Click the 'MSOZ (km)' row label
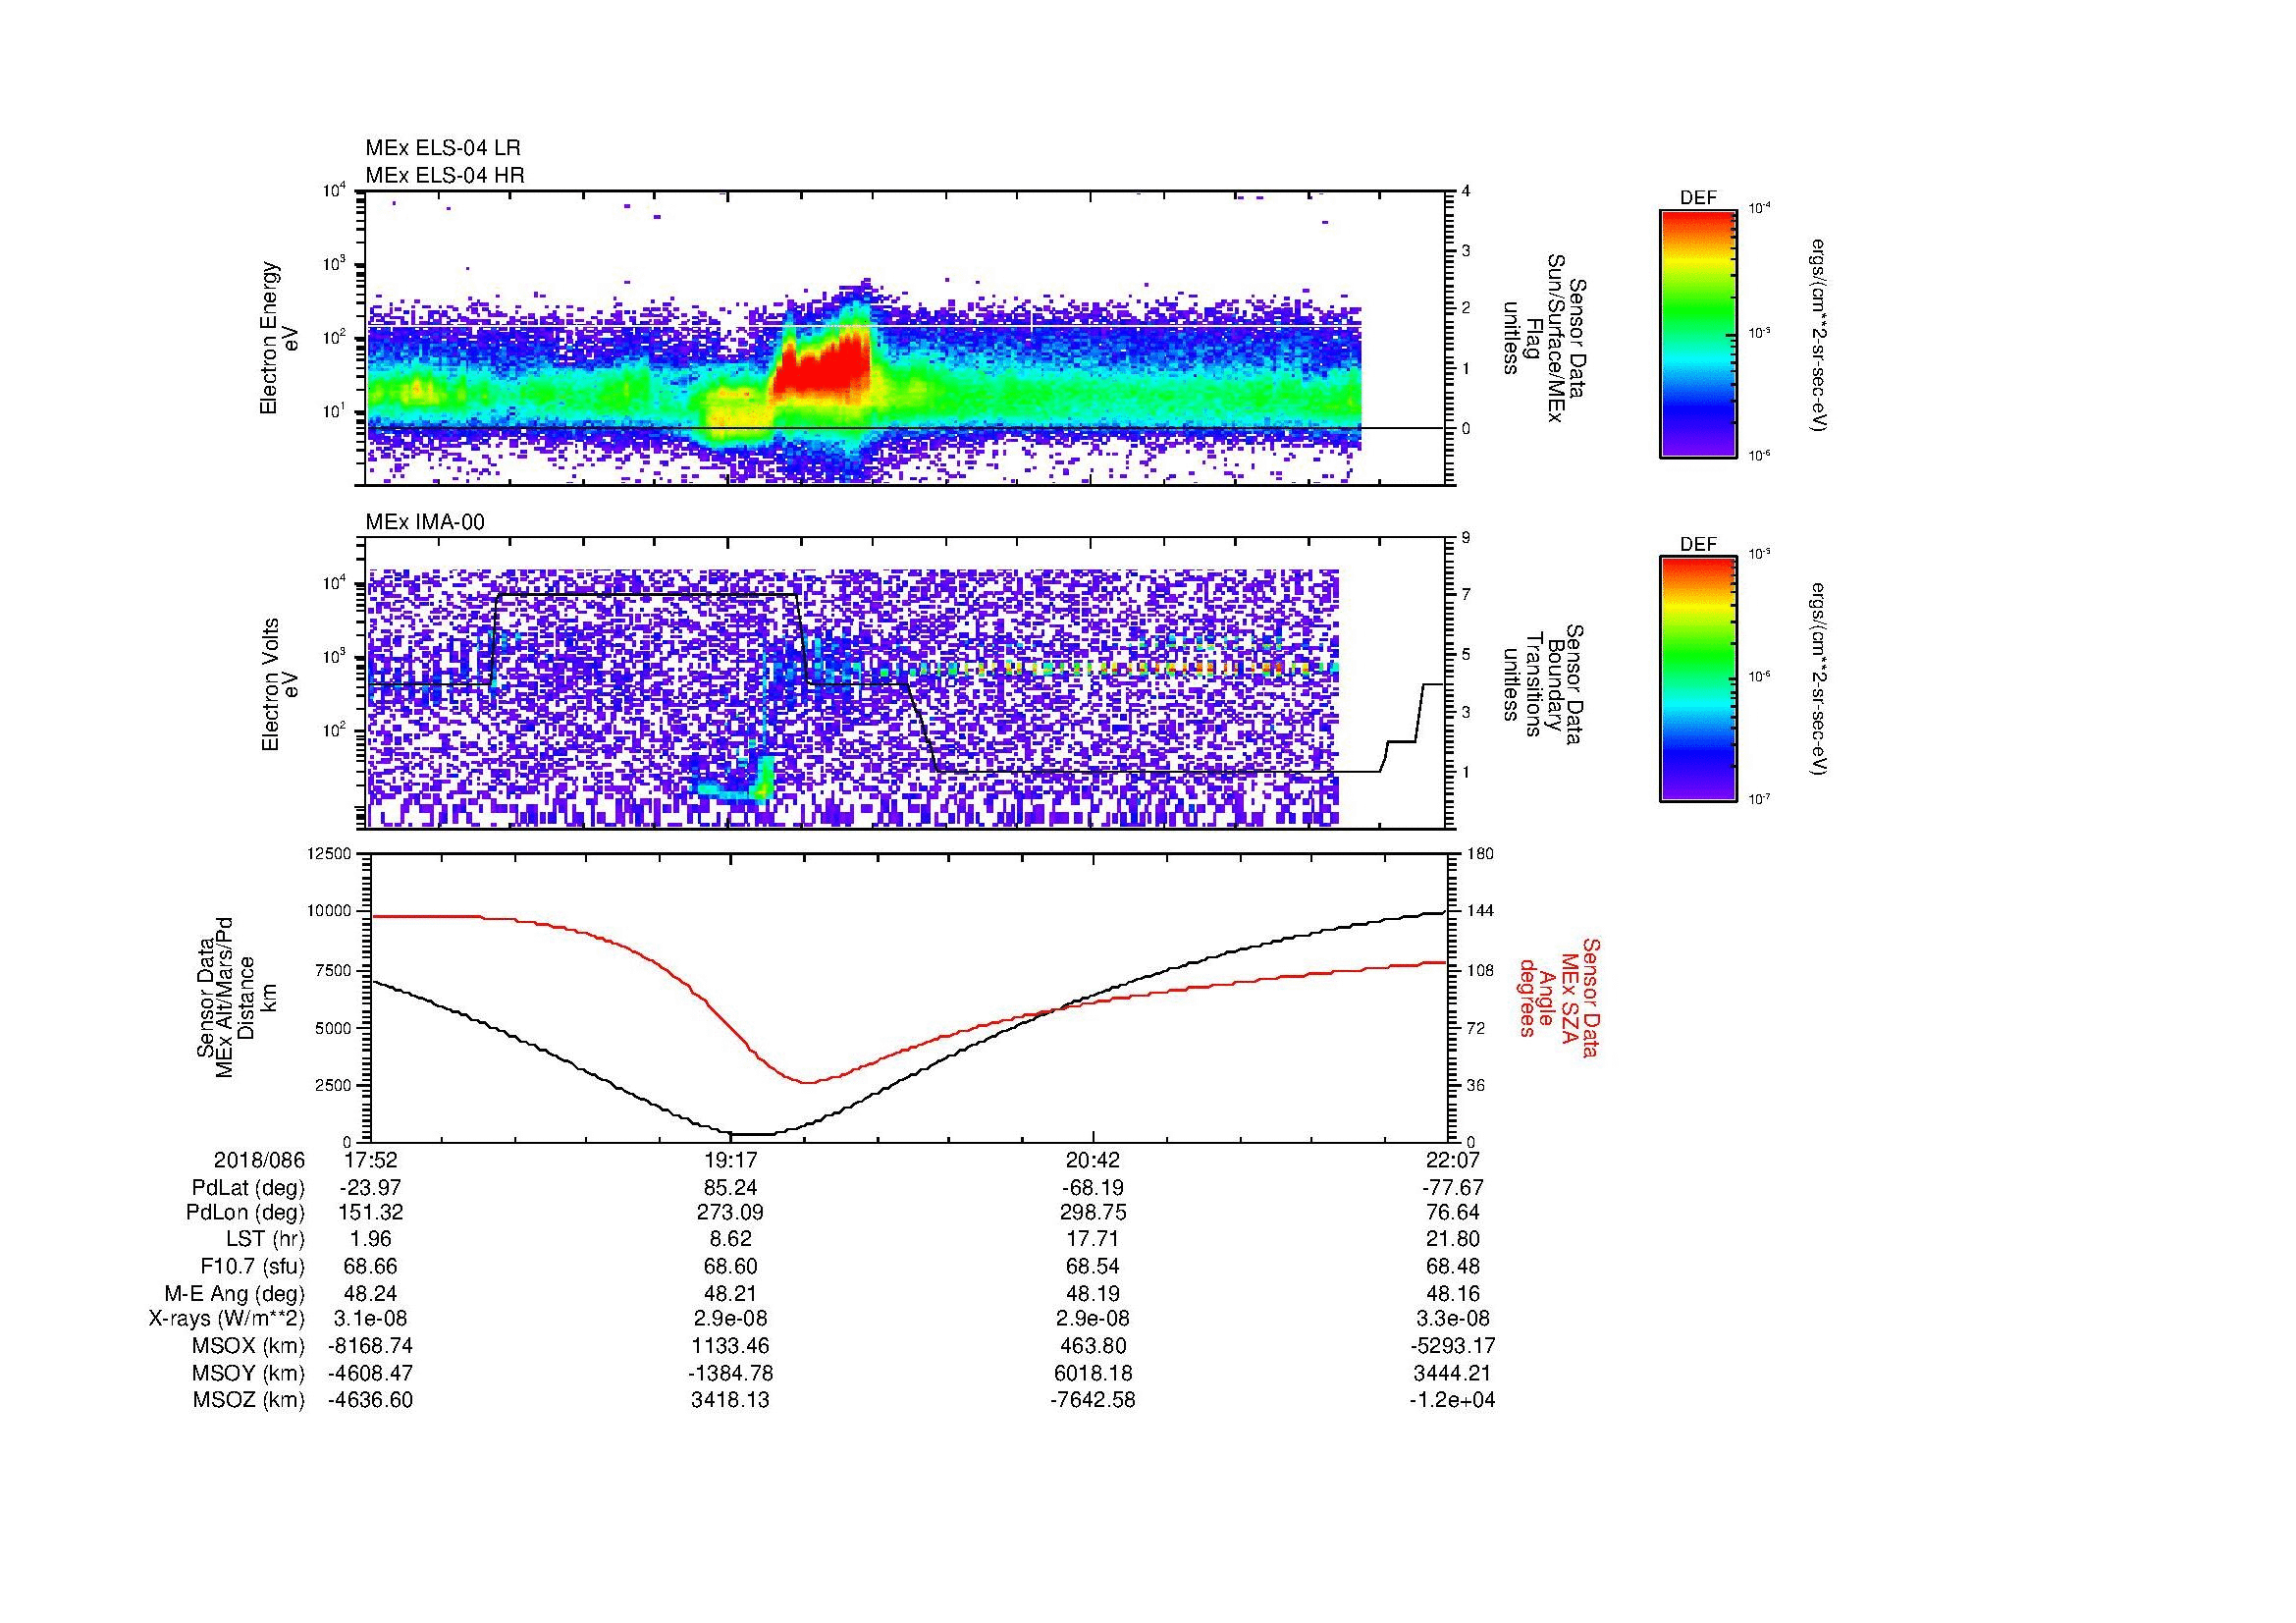Viewport: 2296px width, 1623px height. pos(249,1400)
